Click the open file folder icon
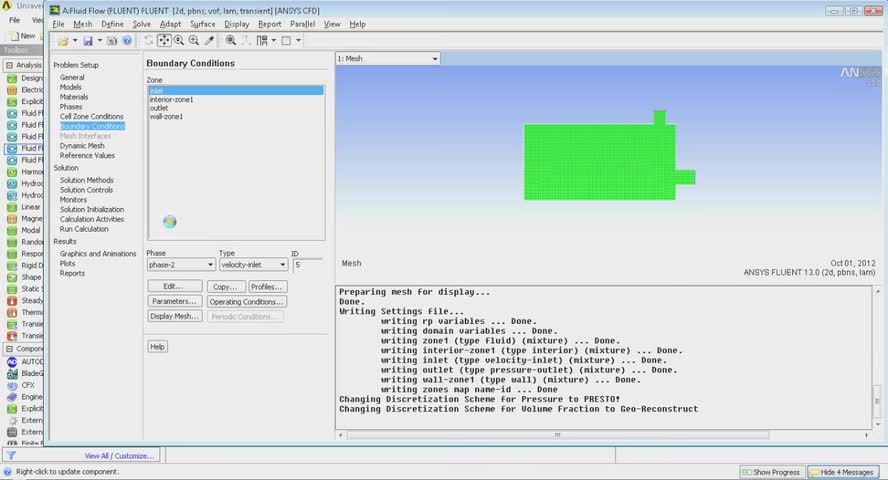Image resolution: width=888 pixels, height=480 pixels. click(63, 41)
